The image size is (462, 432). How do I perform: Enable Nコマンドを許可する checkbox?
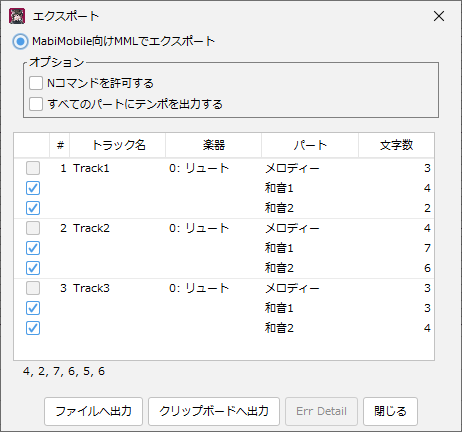36,83
